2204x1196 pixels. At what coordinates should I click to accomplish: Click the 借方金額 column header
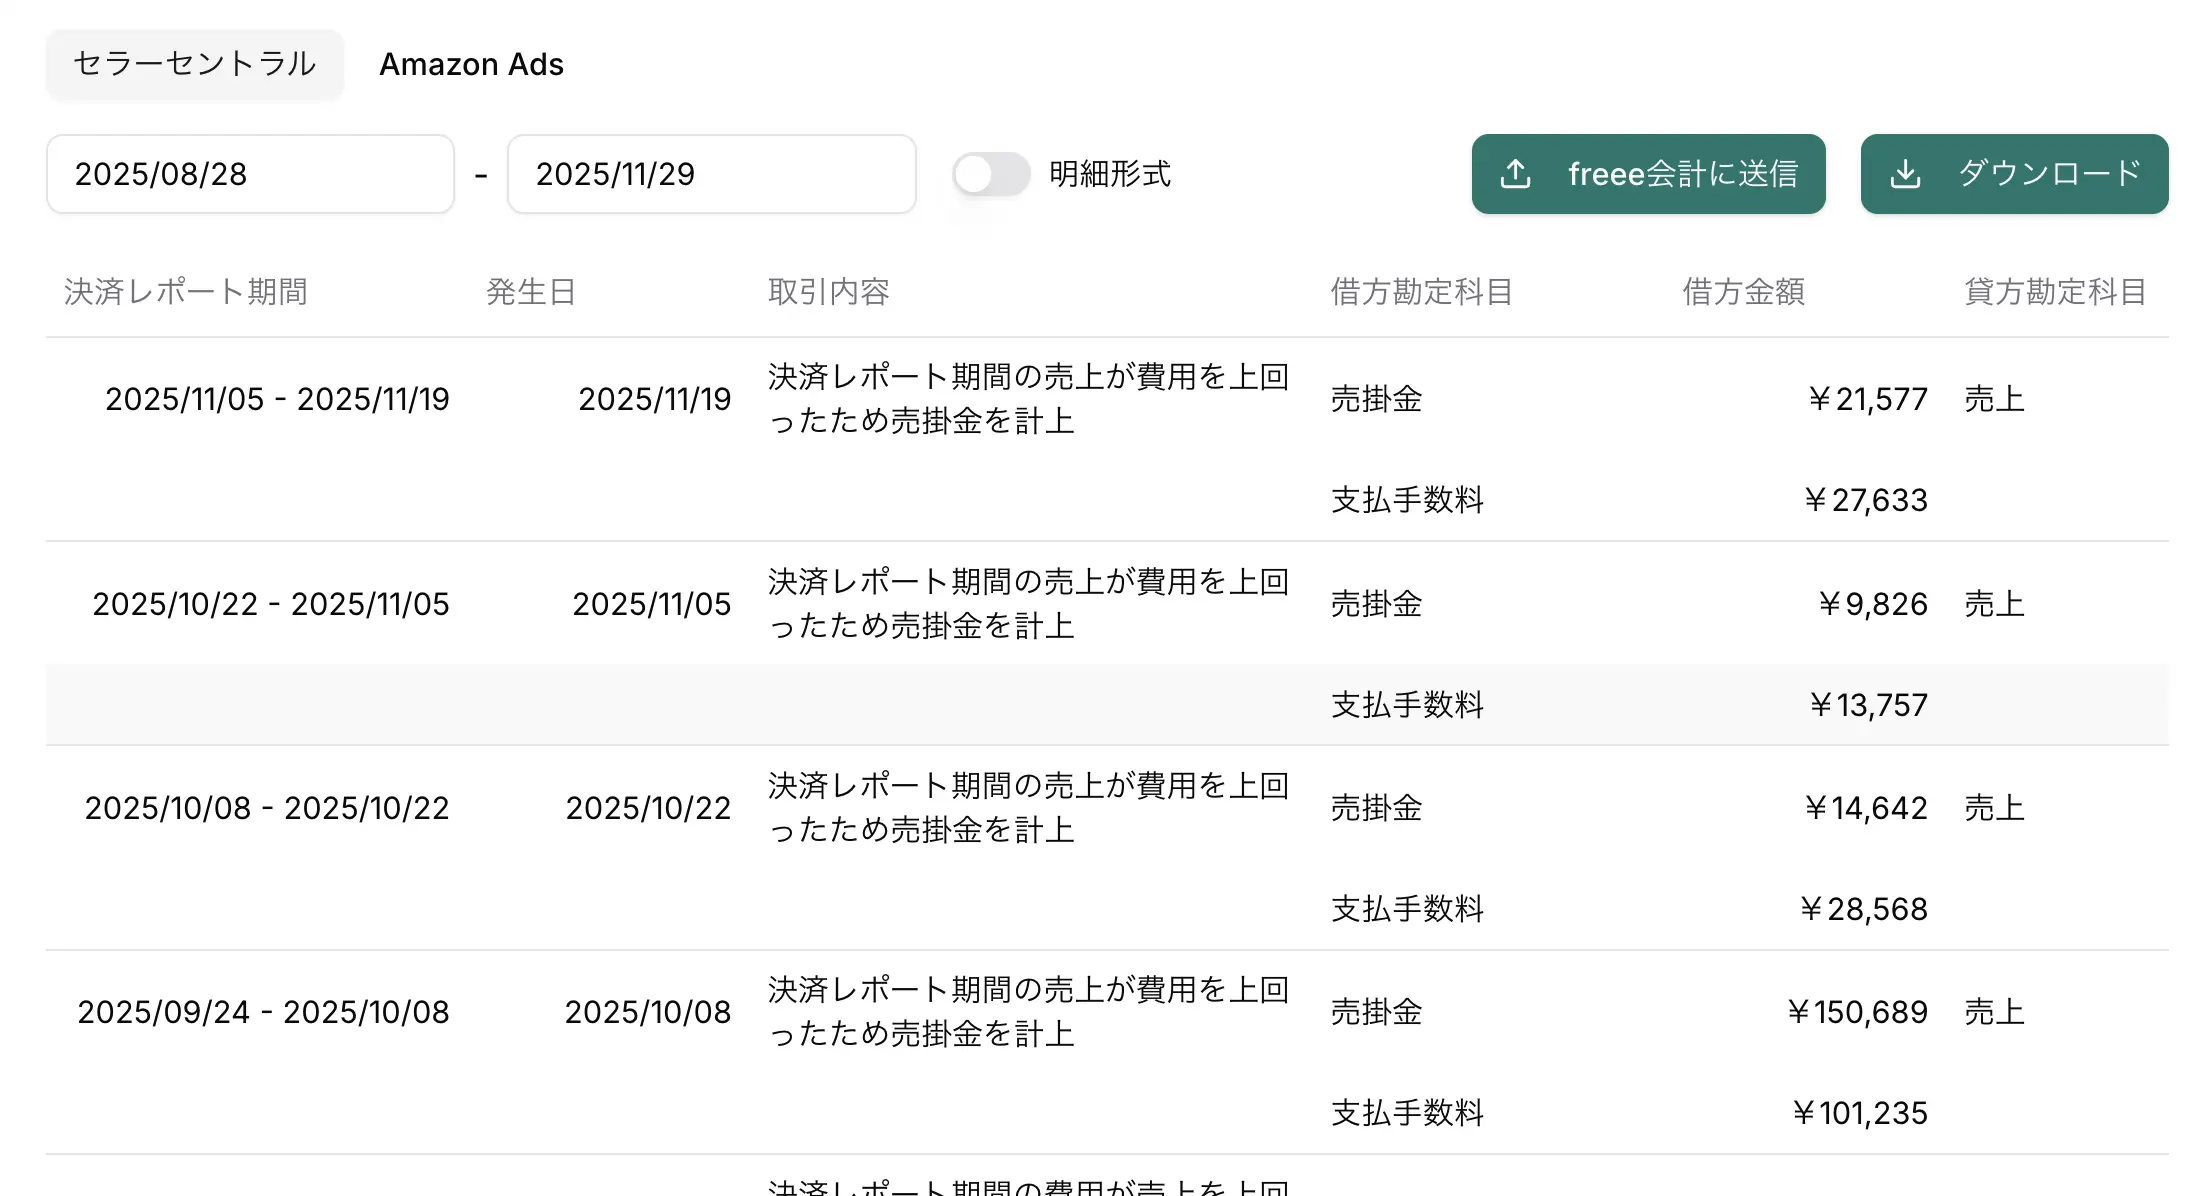(x=1742, y=291)
